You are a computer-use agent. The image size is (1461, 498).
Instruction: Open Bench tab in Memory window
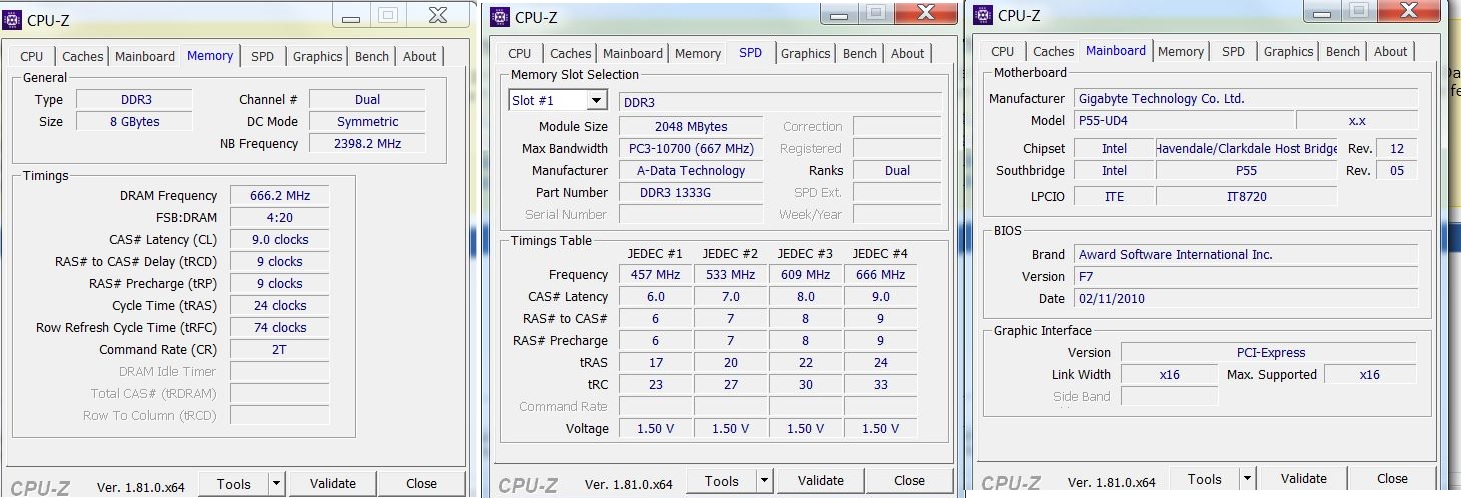pyautogui.click(x=372, y=57)
